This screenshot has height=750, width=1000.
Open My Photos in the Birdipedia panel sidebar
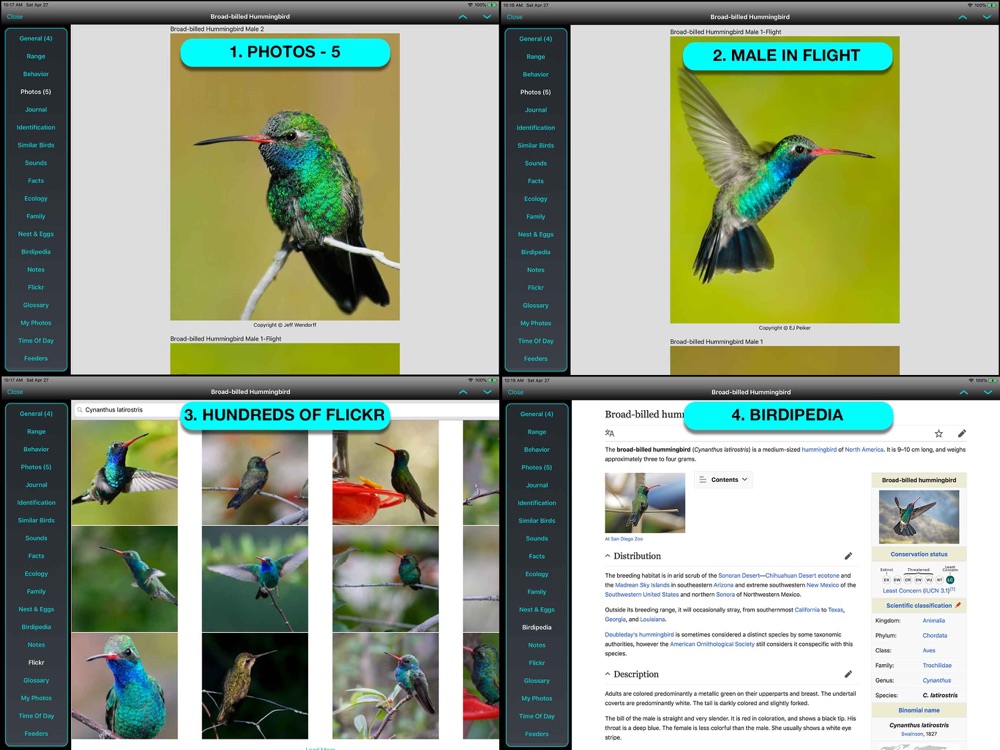coord(537,698)
